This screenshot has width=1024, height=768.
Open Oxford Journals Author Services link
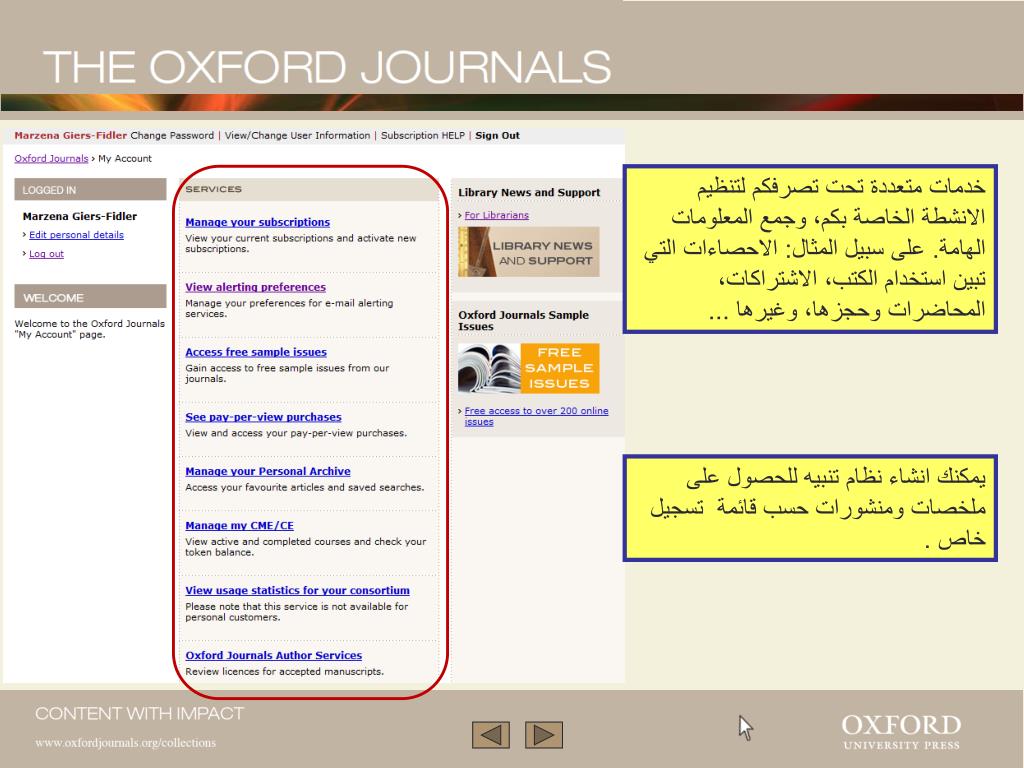274,655
